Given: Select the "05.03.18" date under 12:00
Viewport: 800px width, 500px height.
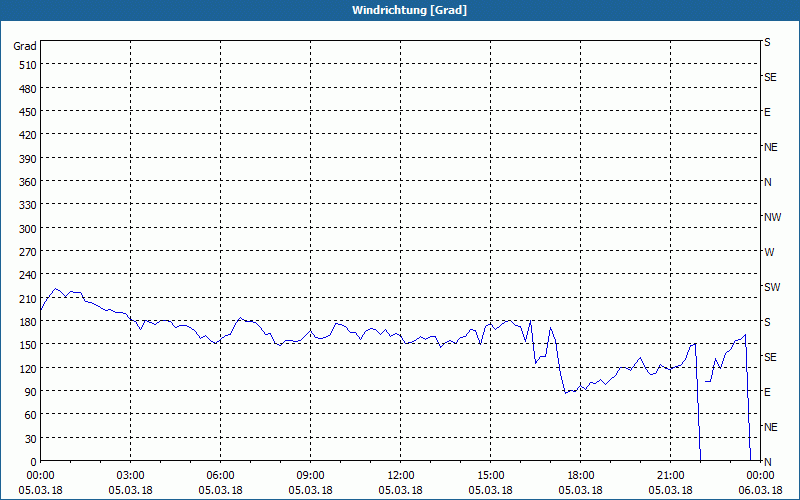Looking at the screenshot, I should pyautogui.click(x=401, y=490).
